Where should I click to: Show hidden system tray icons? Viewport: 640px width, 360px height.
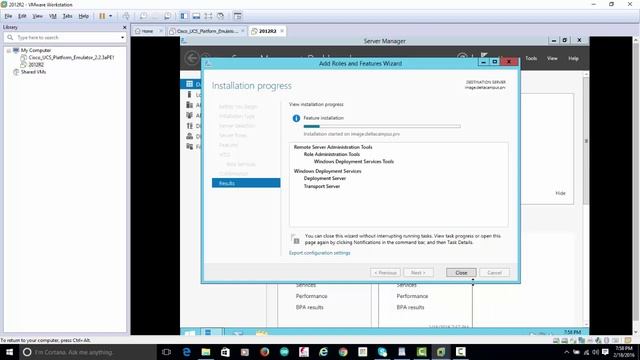[567, 352]
